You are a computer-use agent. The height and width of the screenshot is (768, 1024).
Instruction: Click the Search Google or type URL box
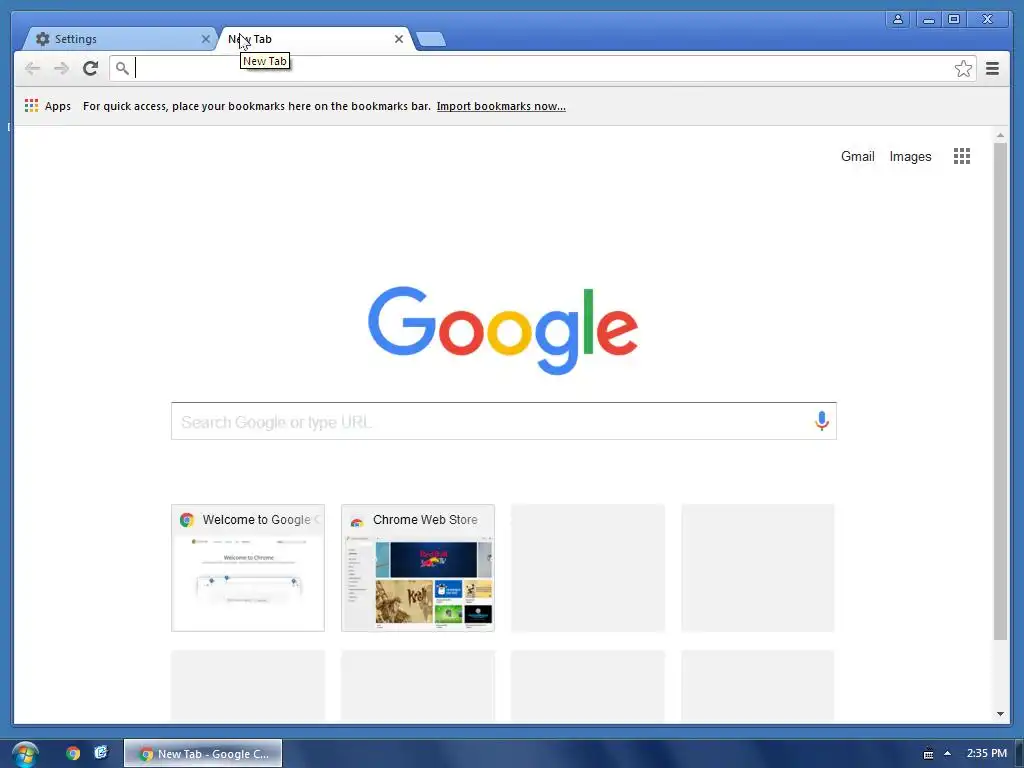(504, 421)
